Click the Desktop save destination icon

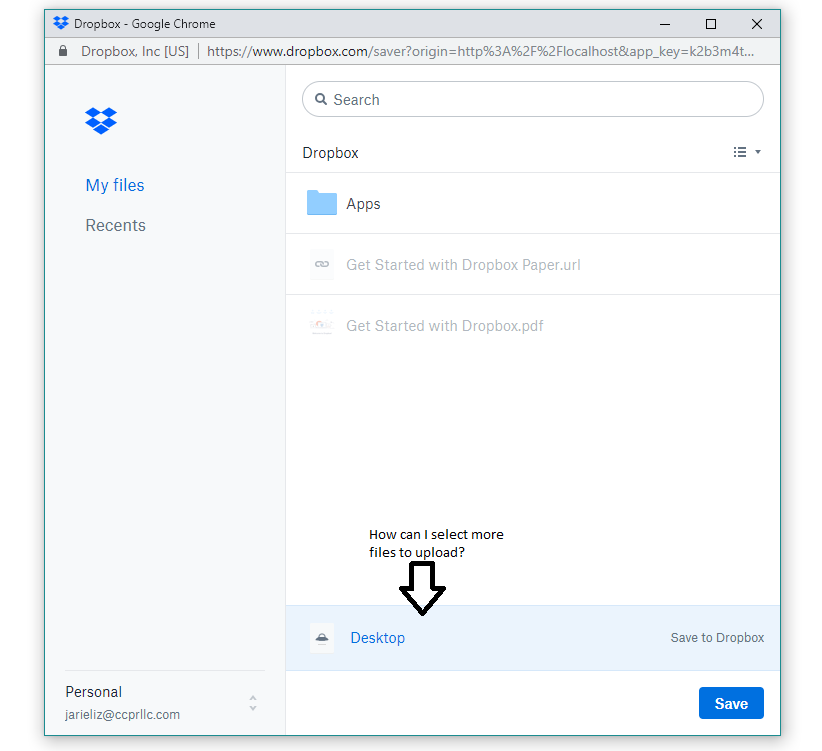[322, 637]
